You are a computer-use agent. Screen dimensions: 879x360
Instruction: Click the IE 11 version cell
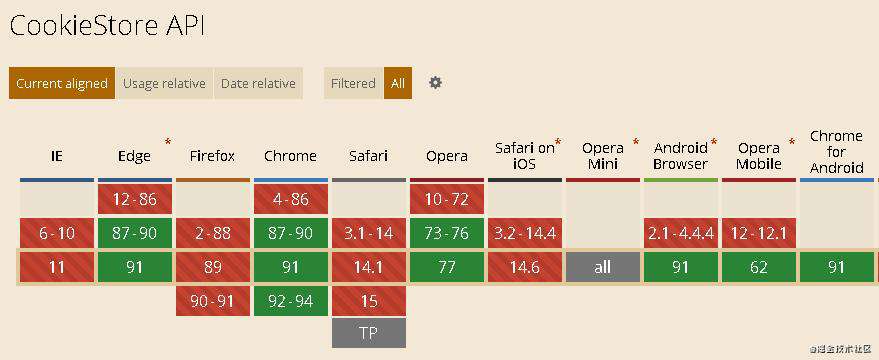pos(57,267)
